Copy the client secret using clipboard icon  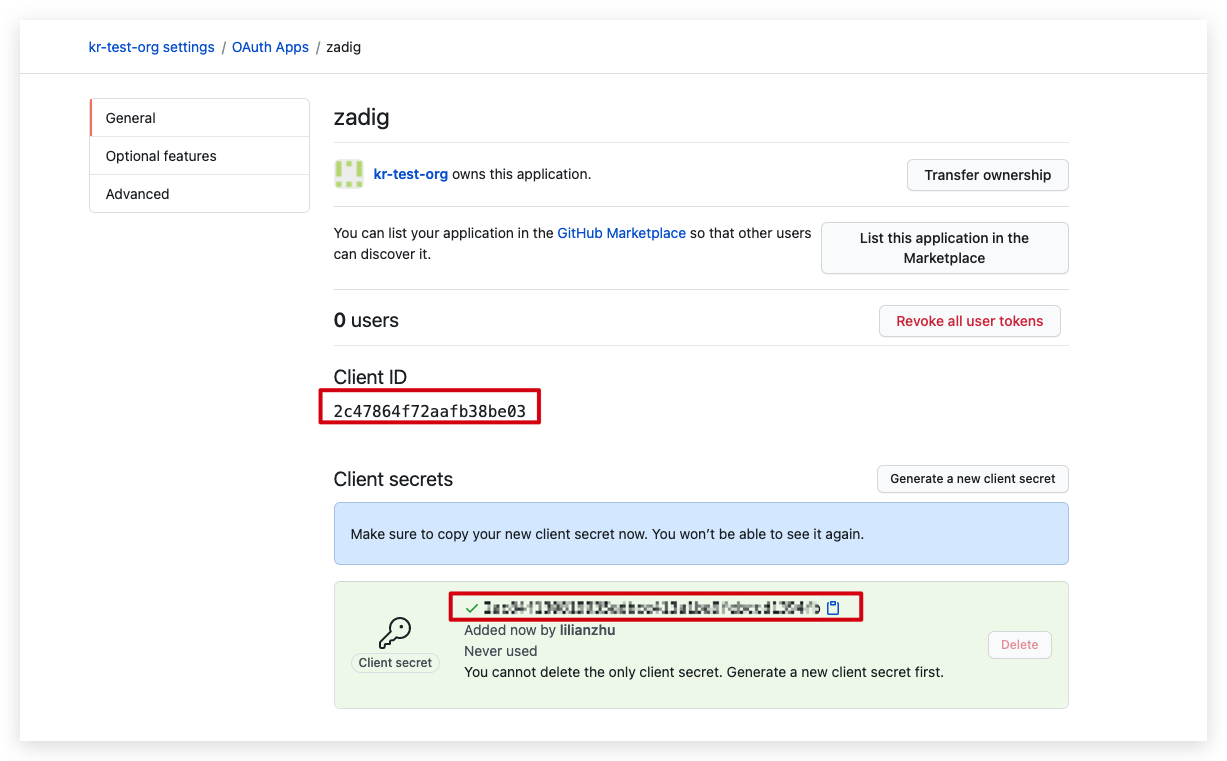click(833, 606)
